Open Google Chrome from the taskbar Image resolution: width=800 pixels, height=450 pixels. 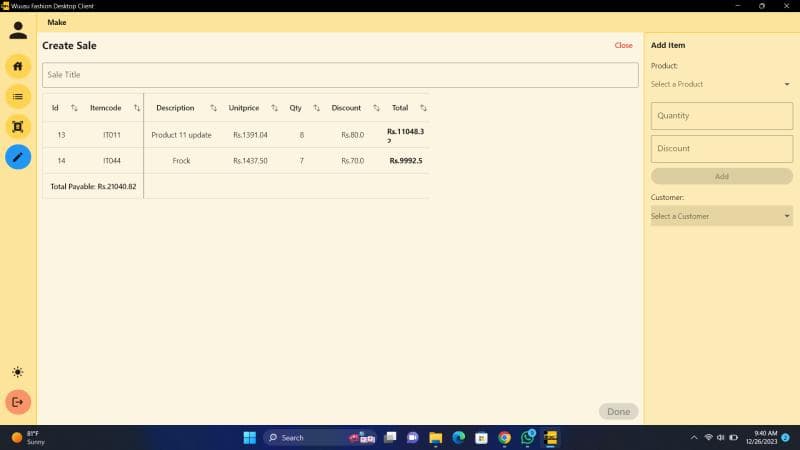[504, 438]
